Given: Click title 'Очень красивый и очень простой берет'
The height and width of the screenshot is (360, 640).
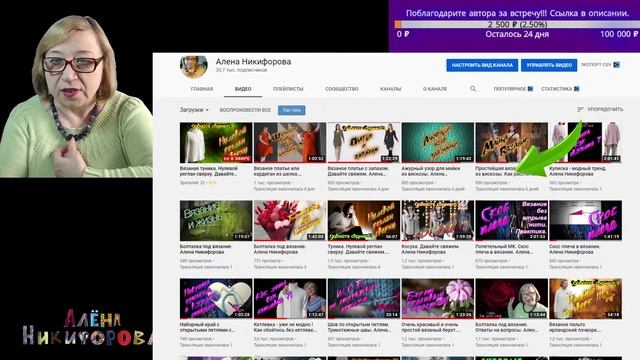Looking at the screenshot, I should point(430,327).
